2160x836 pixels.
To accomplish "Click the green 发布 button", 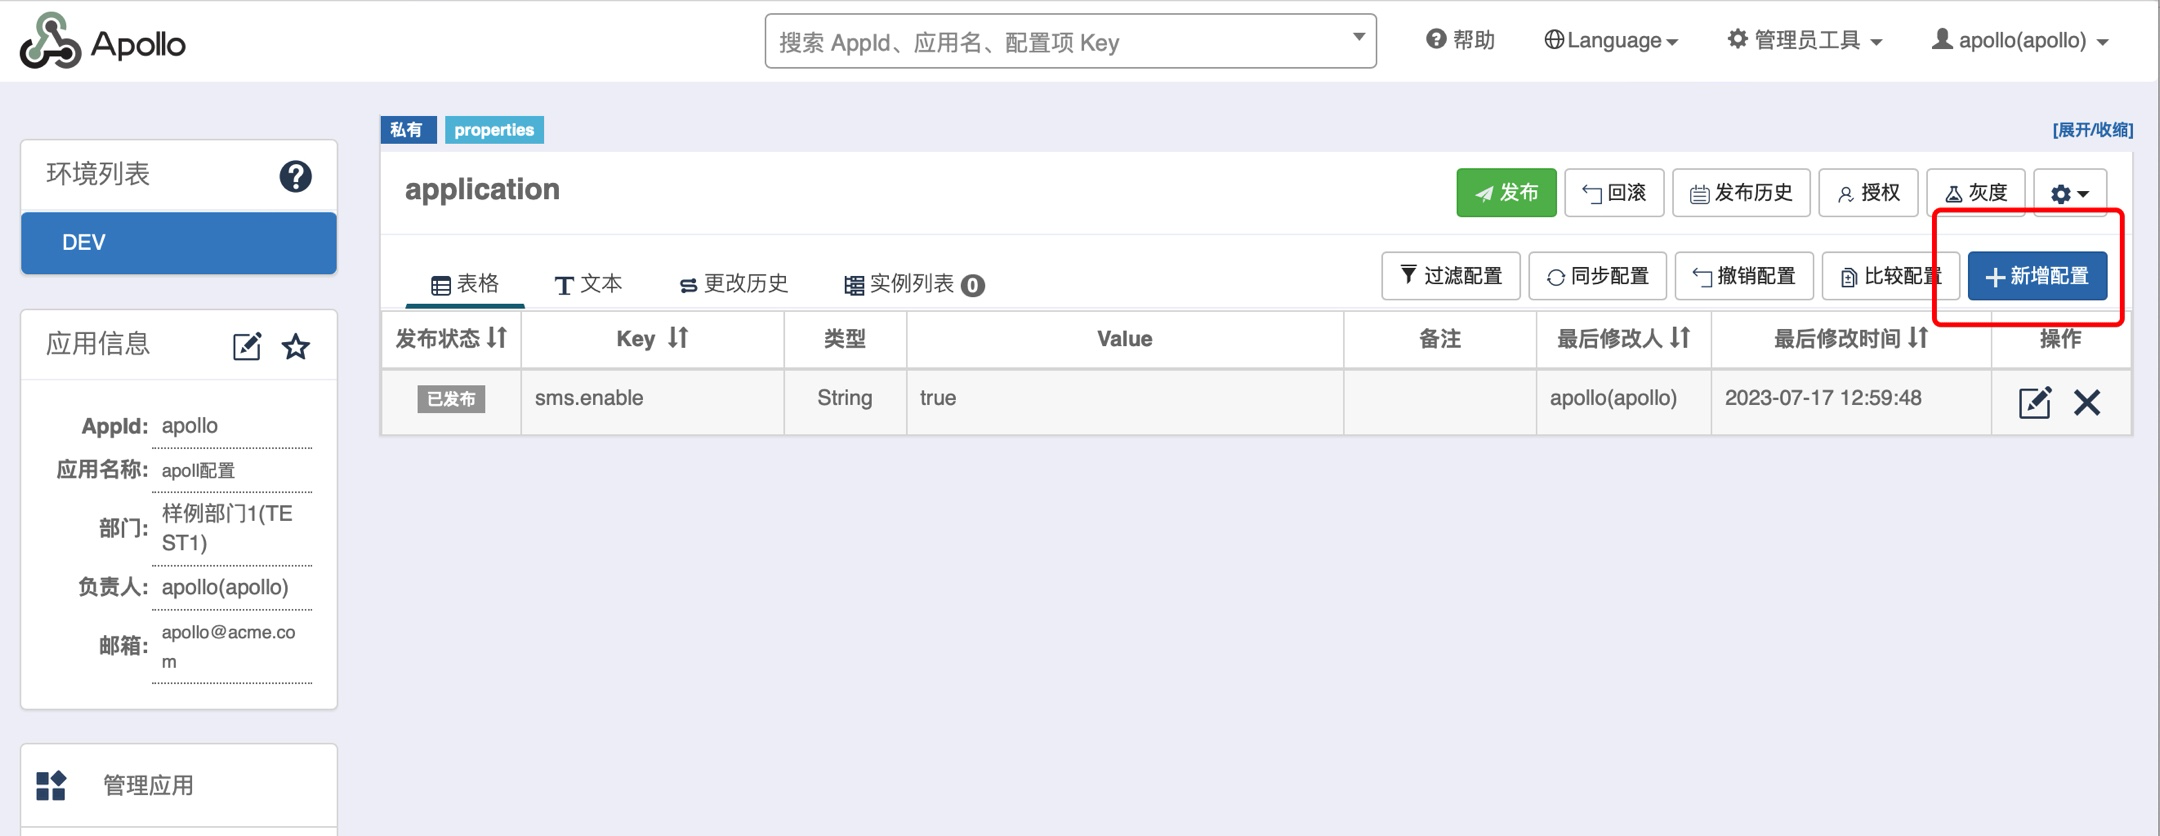I will (x=1506, y=193).
